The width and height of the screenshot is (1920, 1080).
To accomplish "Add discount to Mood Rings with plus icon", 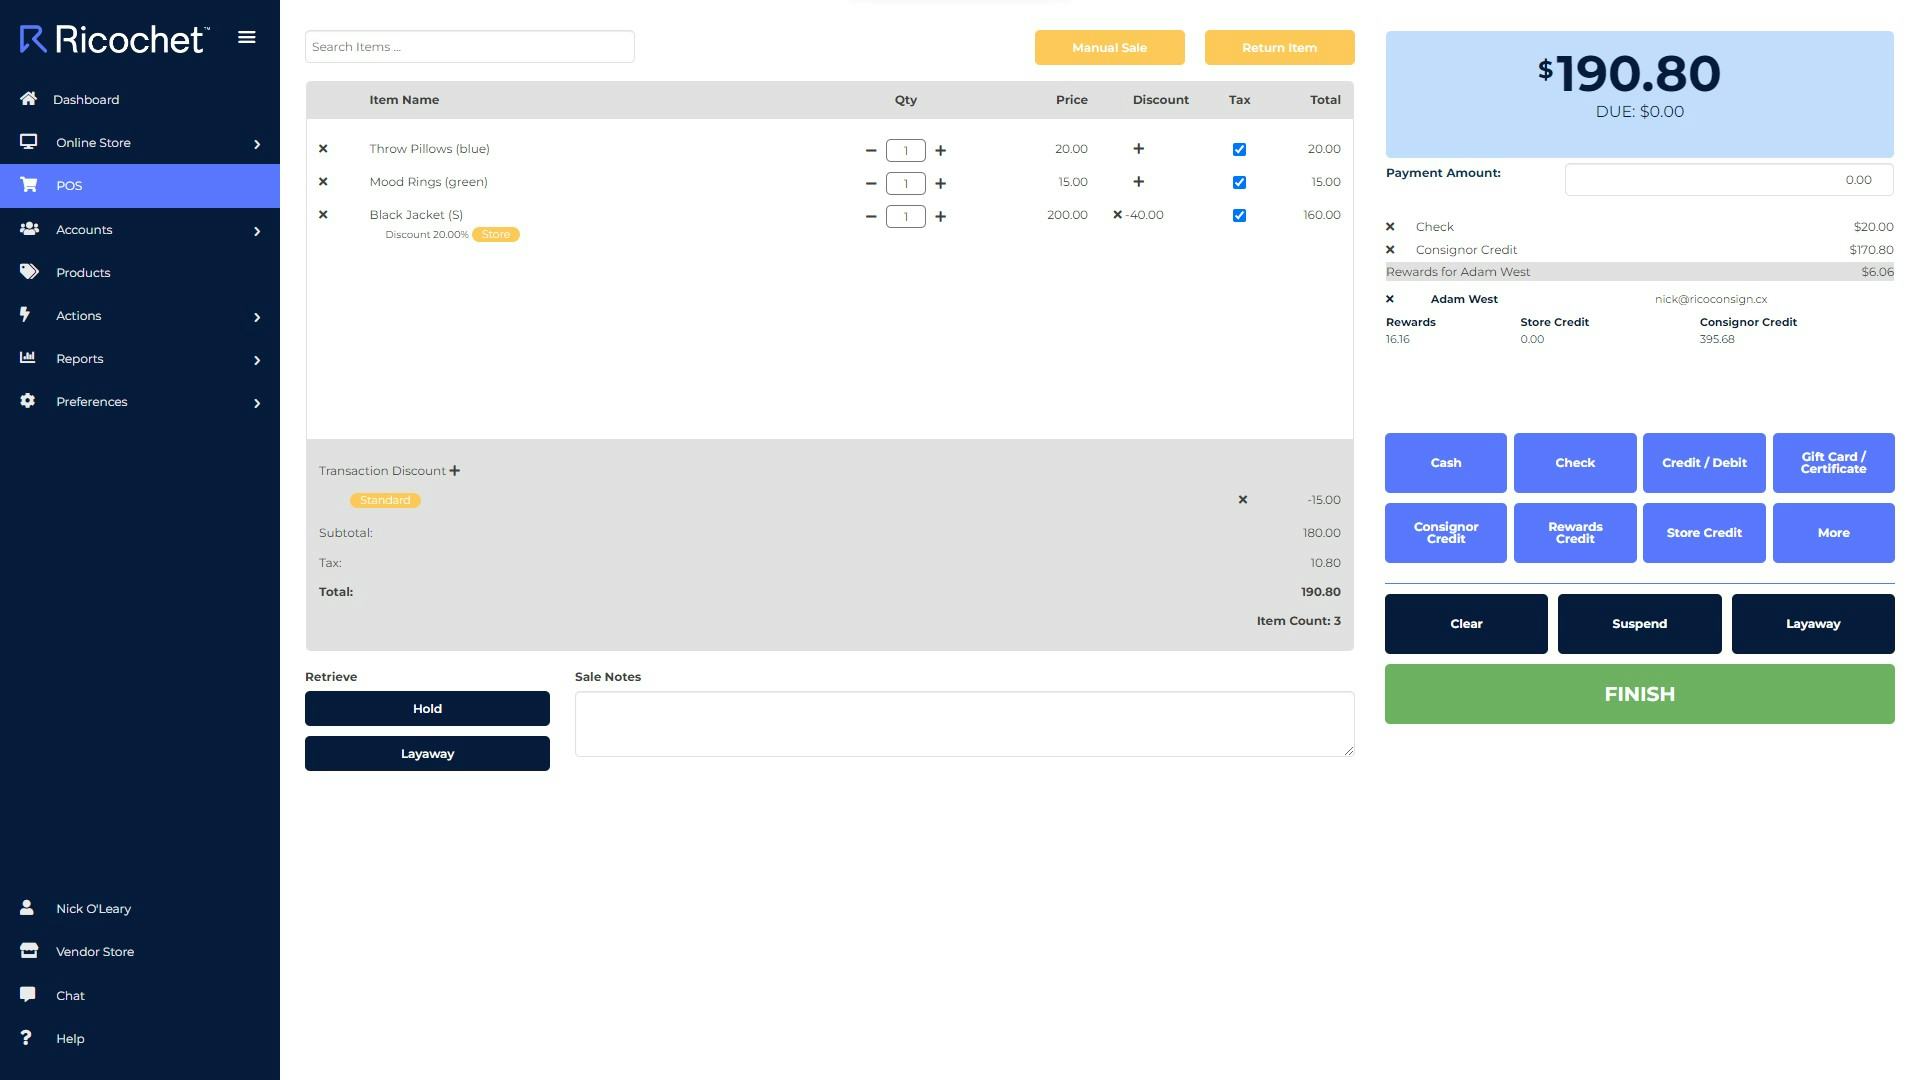I will [1138, 182].
